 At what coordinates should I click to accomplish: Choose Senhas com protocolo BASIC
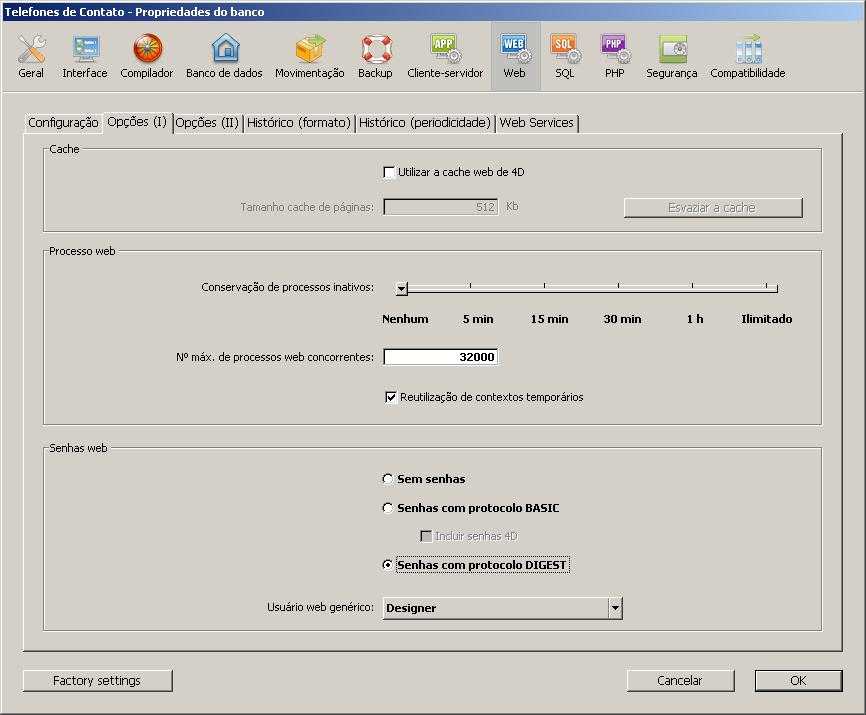[x=388, y=508]
